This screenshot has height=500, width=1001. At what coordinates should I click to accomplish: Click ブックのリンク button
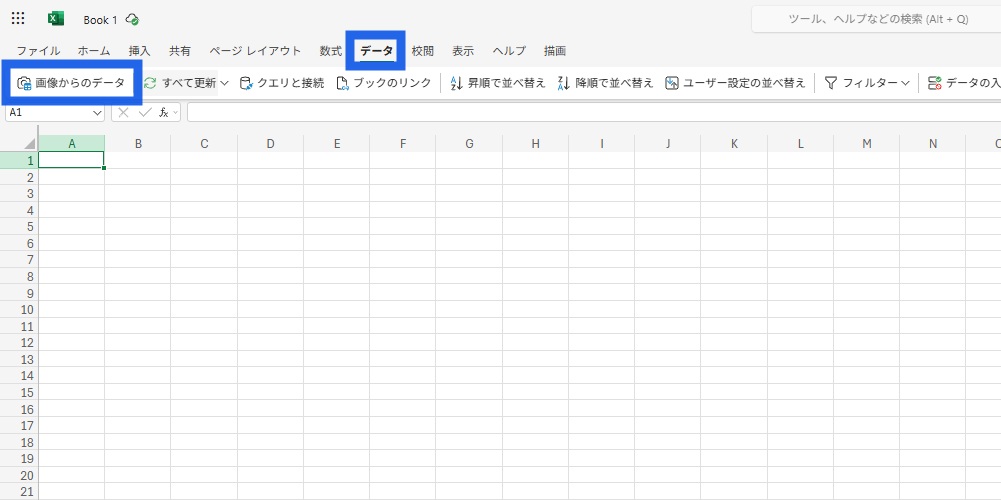[384, 83]
